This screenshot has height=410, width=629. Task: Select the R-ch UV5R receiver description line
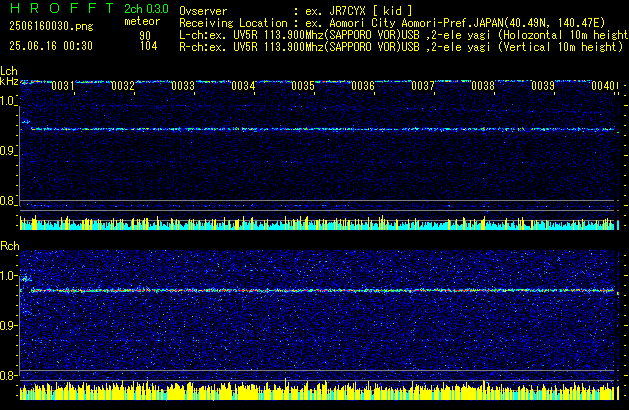pos(401,47)
